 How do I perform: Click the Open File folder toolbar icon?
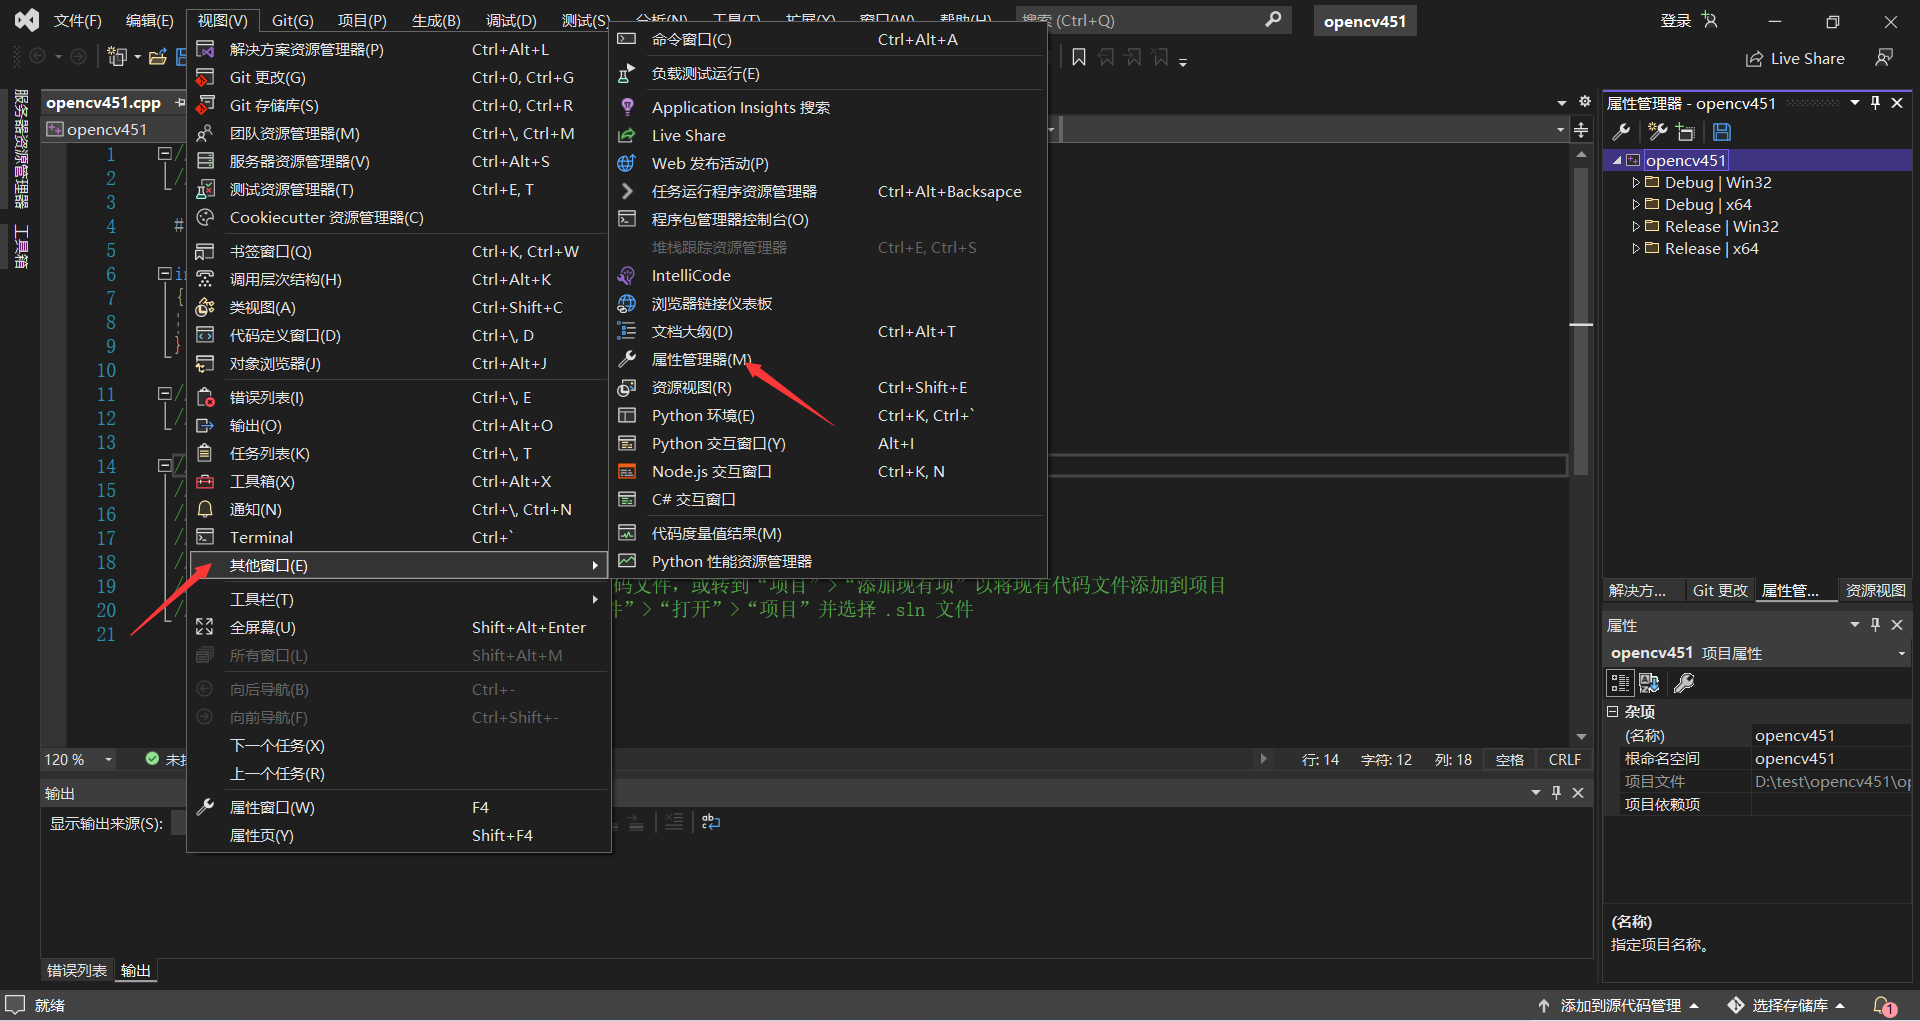point(158,57)
